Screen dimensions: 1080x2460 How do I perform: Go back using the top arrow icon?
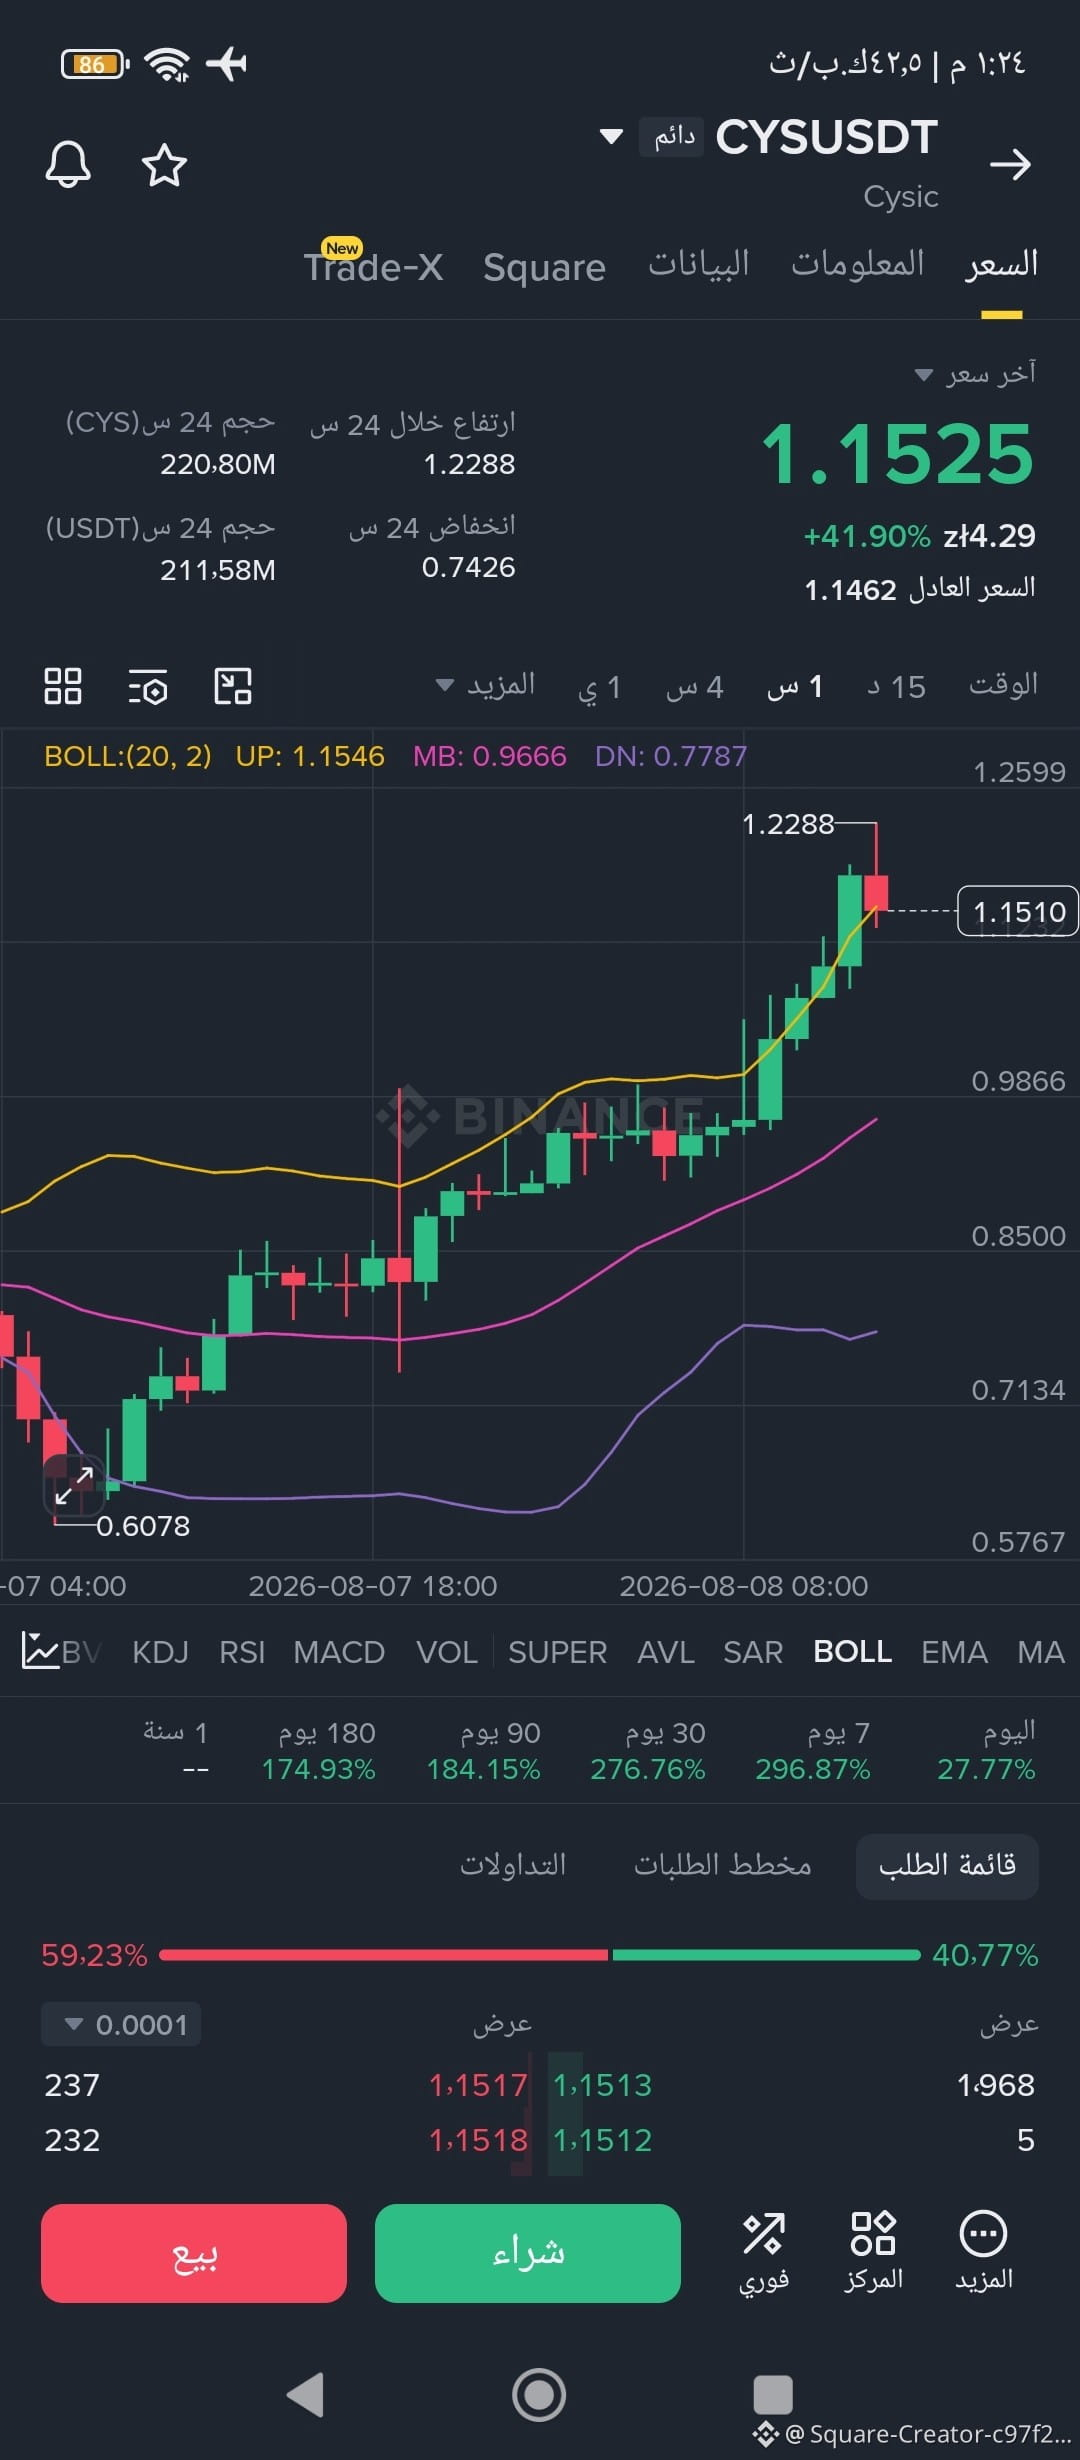click(1010, 164)
